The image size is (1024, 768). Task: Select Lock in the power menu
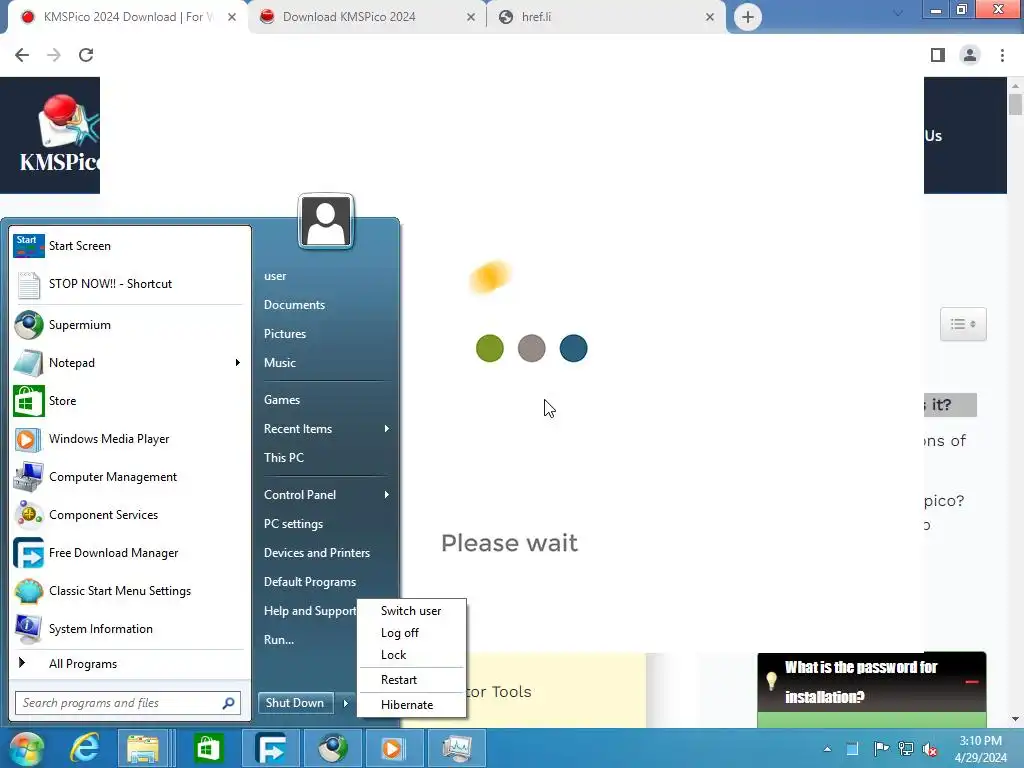pos(412,654)
